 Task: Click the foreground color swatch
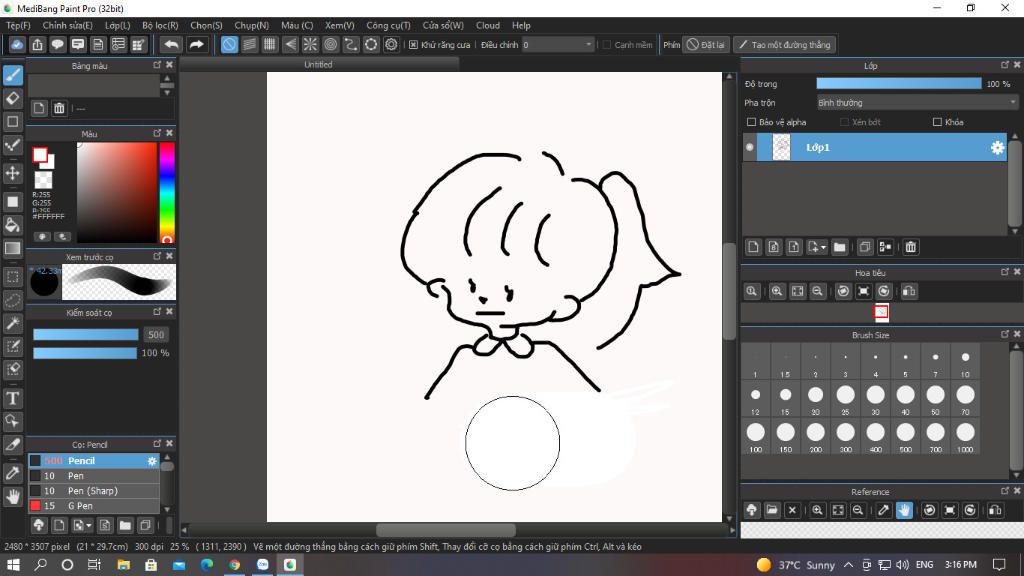[40, 155]
